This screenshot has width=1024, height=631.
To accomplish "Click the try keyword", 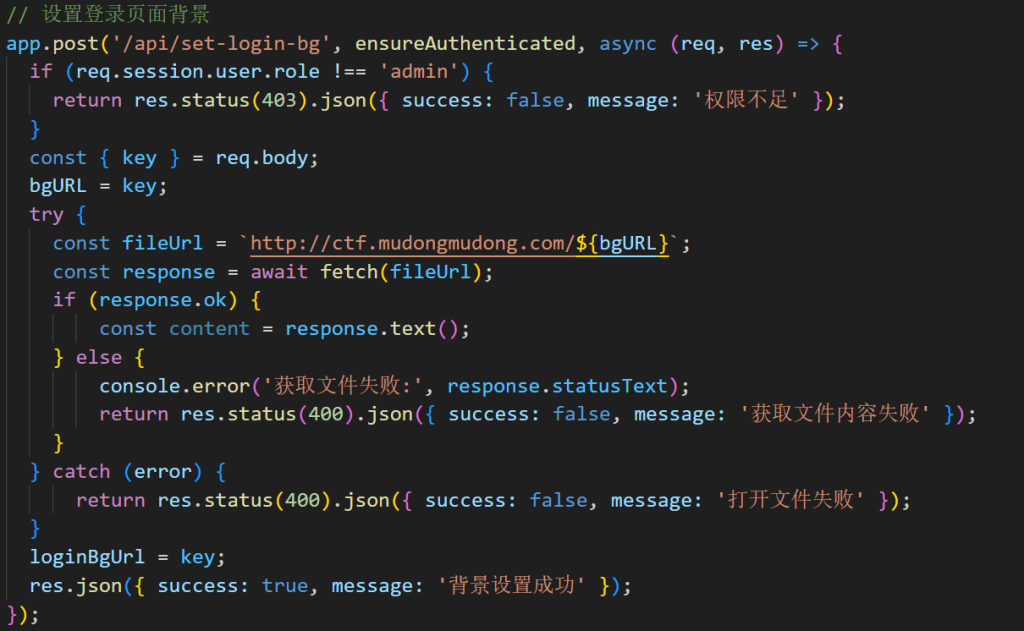I will coord(46,215).
